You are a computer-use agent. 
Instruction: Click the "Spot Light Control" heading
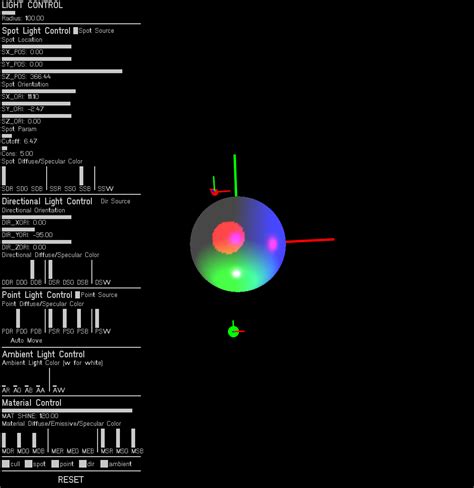pos(36,31)
